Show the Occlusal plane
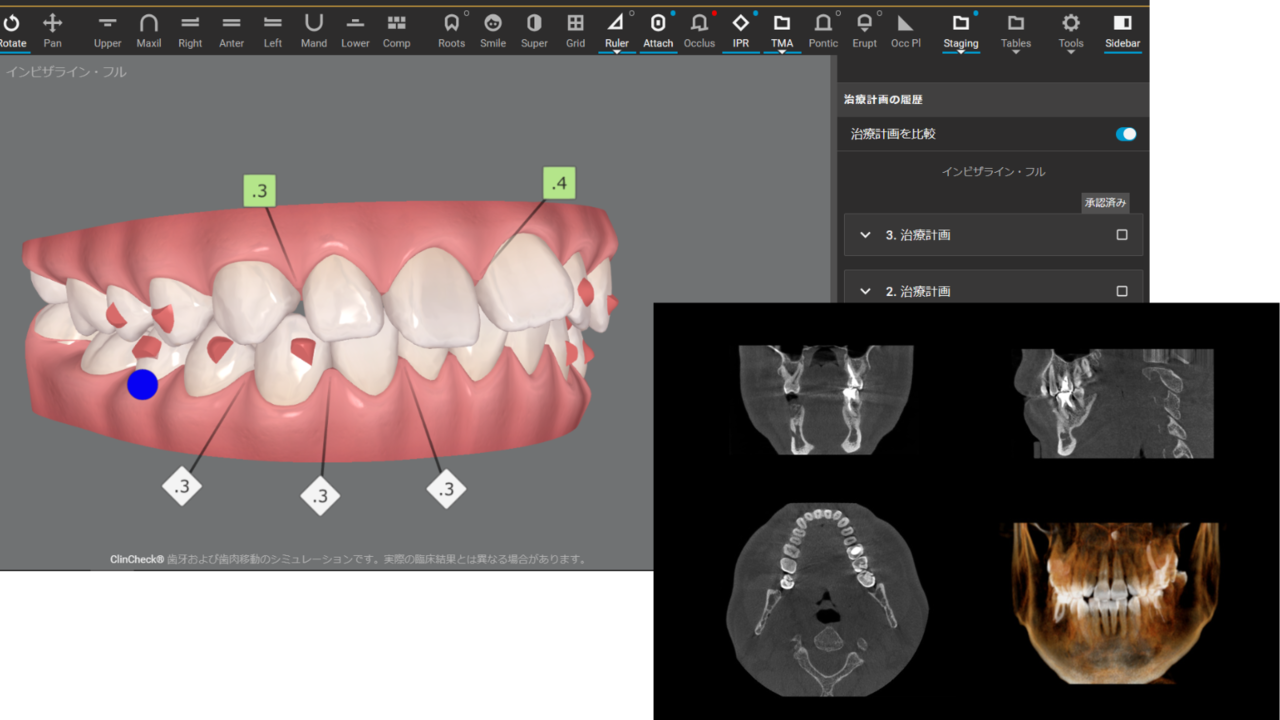The height and width of the screenshot is (720, 1280). pyautogui.click(x=905, y=29)
